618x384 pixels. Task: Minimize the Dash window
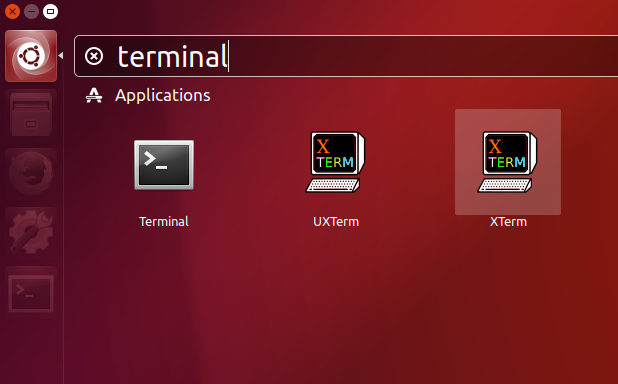pos(31,11)
